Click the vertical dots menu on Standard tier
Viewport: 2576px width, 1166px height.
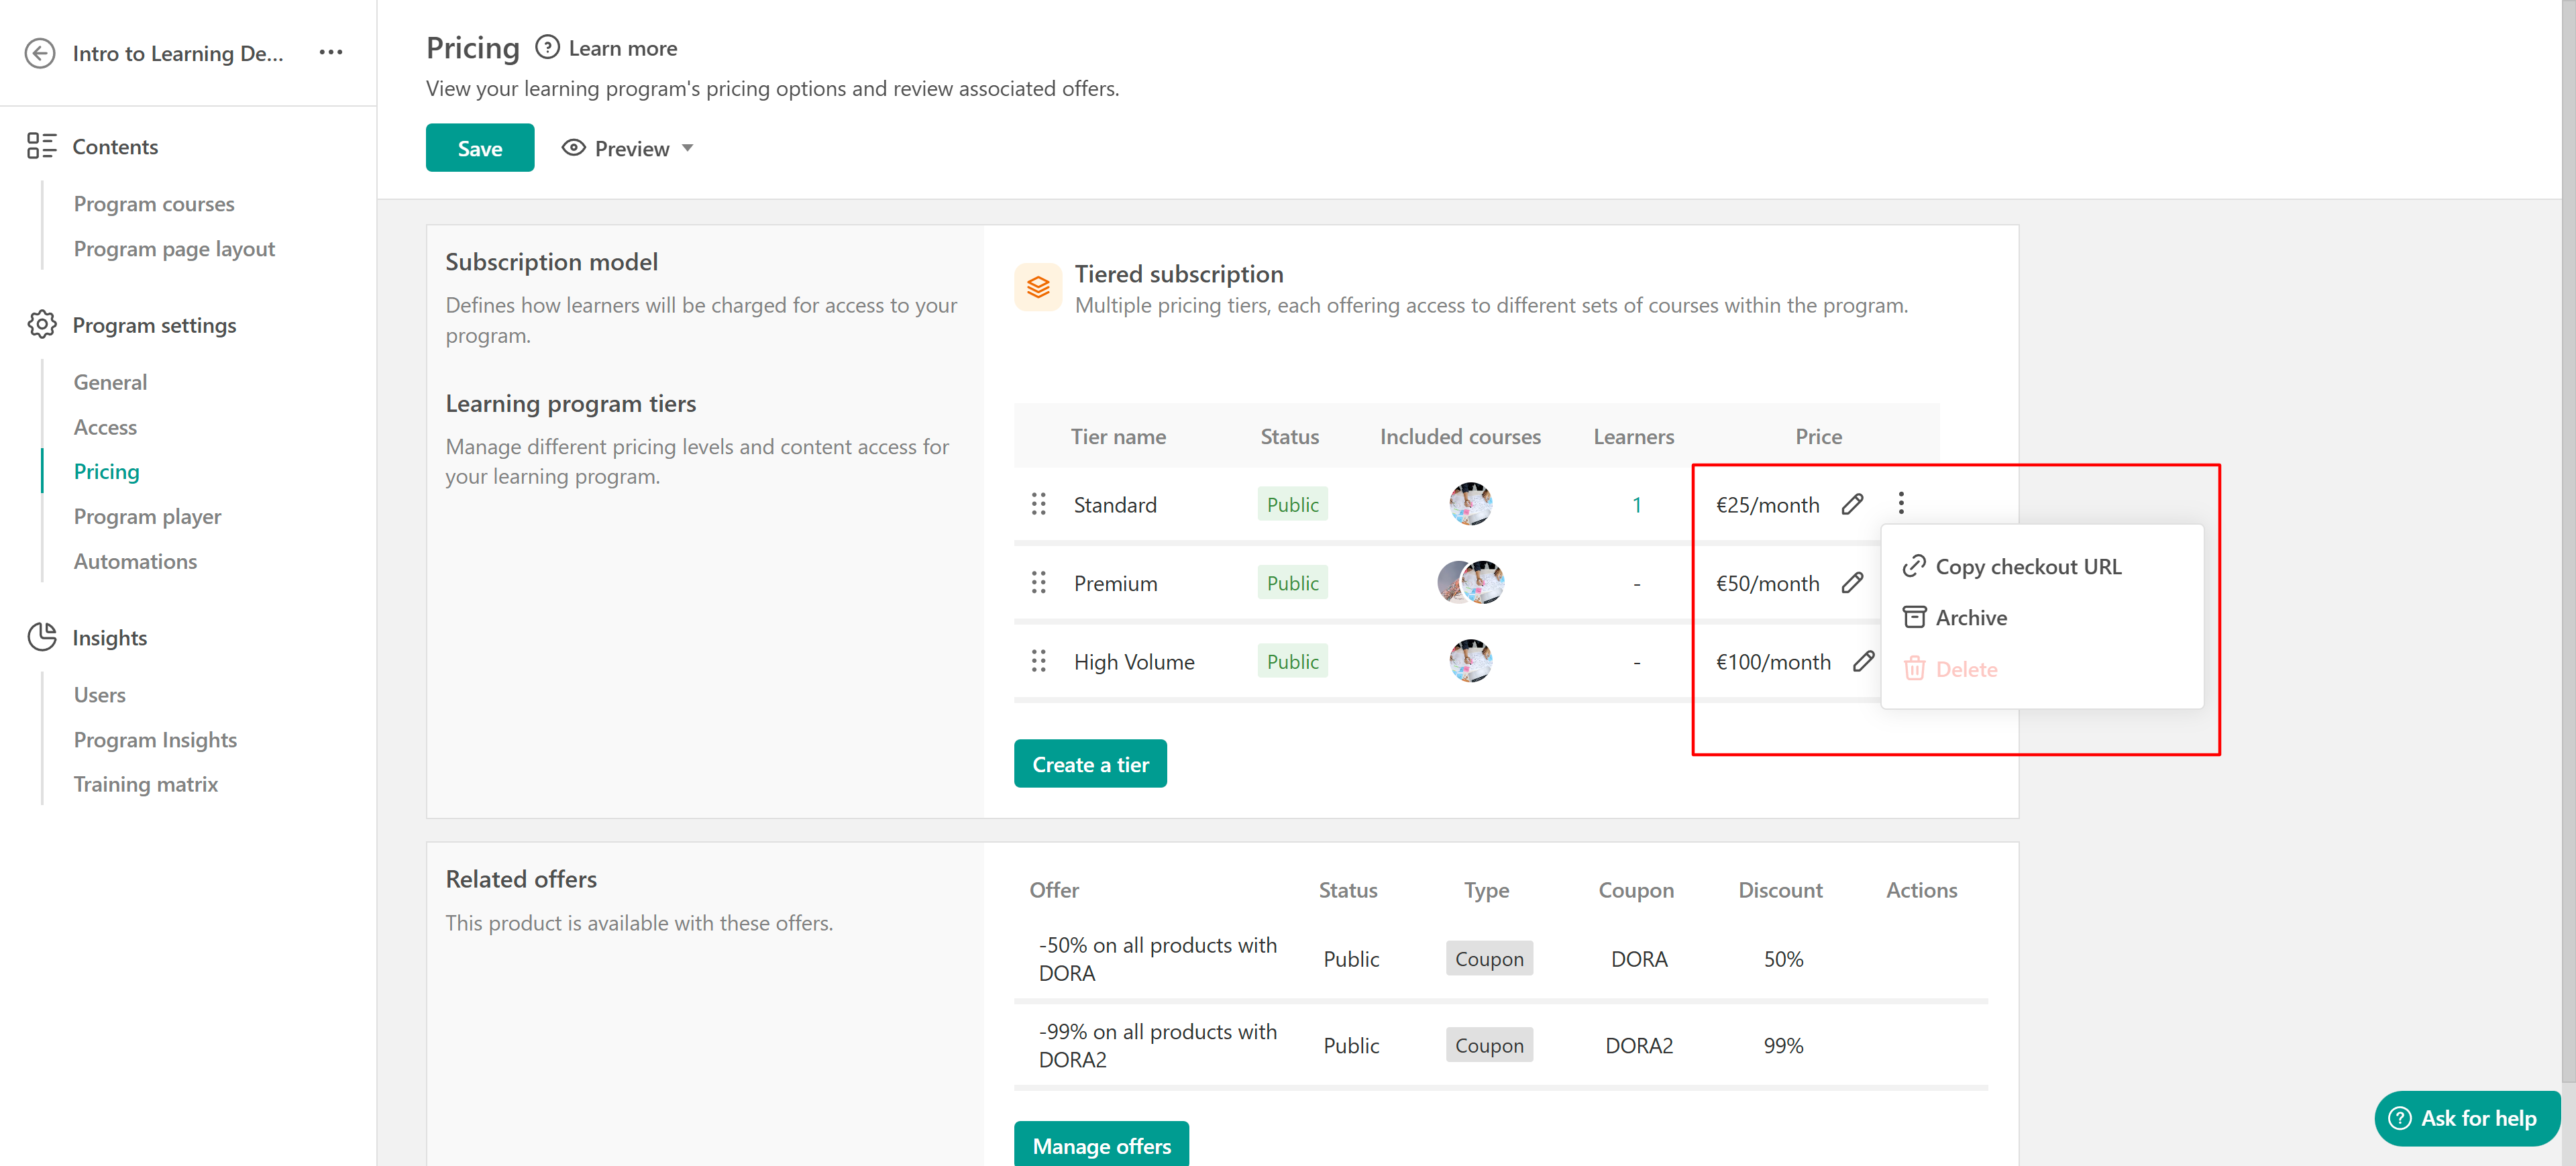pos(1901,503)
